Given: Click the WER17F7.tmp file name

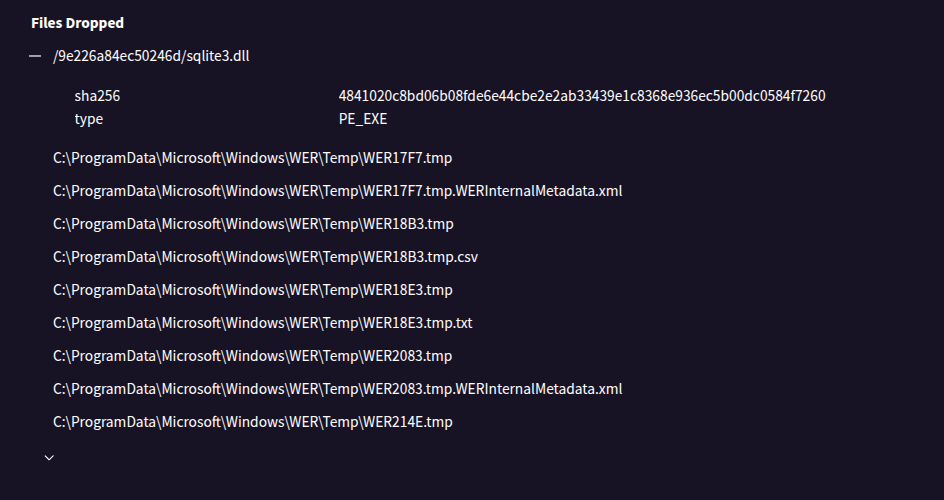Looking at the screenshot, I should tap(408, 158).
